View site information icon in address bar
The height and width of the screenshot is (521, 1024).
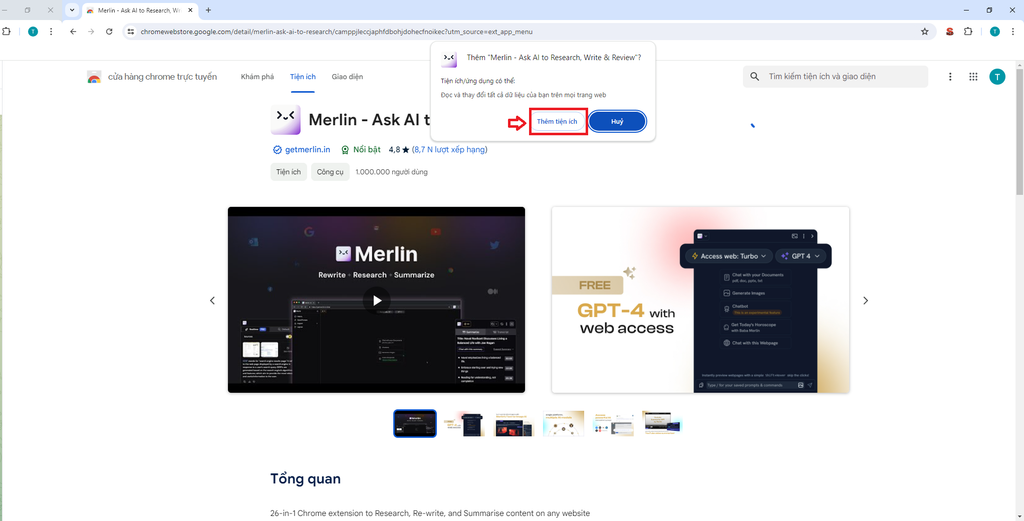tap(131, 31)
